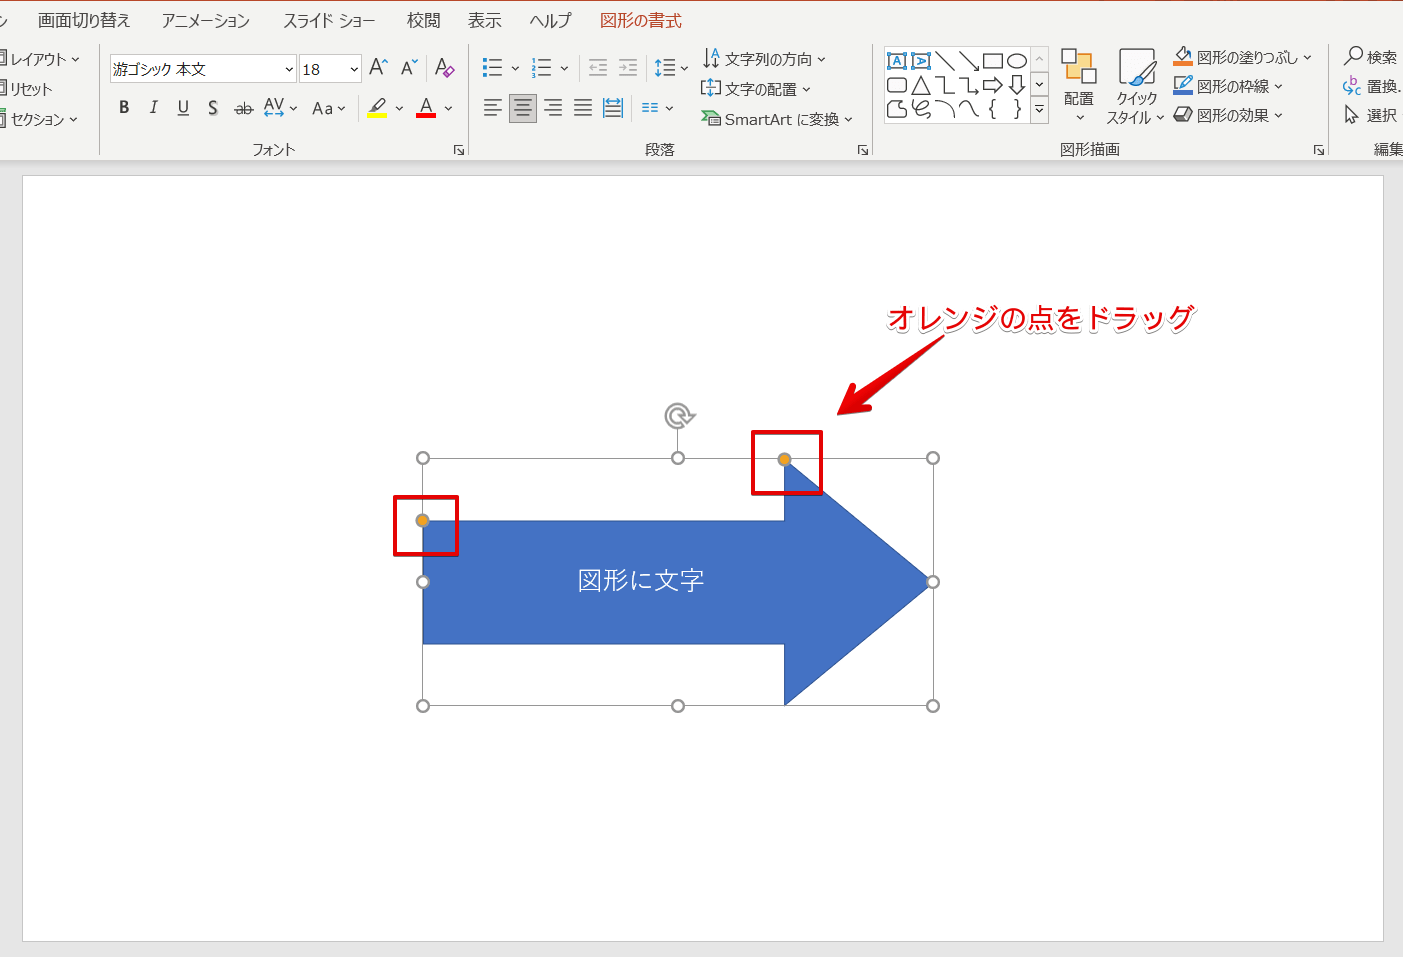Image resolution: width=1403 pixels, height=957 pixels.
Task: Align text left in paragraph group
Action: tap(493, 107)
